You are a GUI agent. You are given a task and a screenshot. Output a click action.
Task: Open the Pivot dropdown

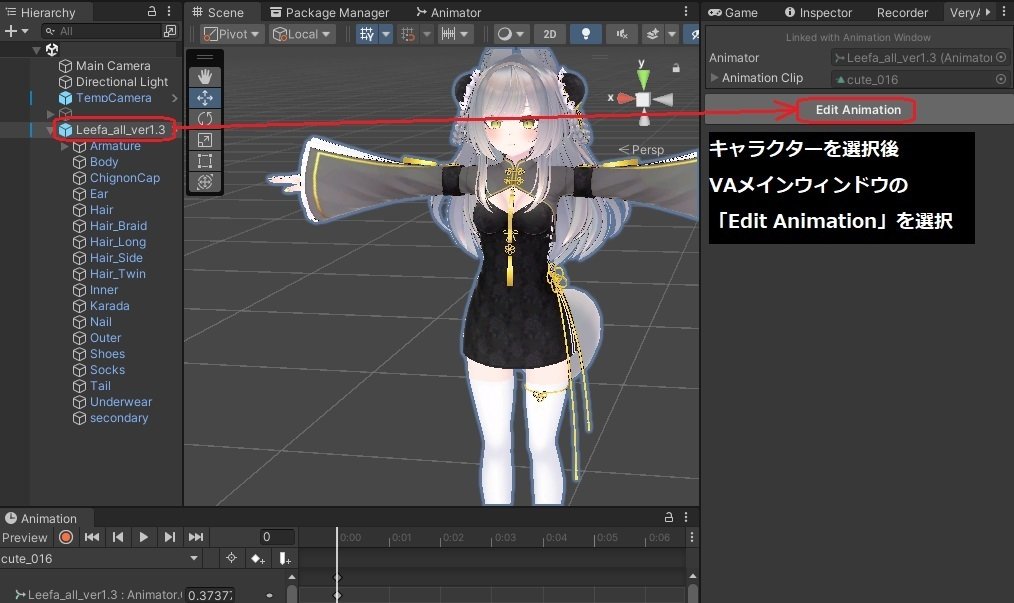[x=232, y=34]
